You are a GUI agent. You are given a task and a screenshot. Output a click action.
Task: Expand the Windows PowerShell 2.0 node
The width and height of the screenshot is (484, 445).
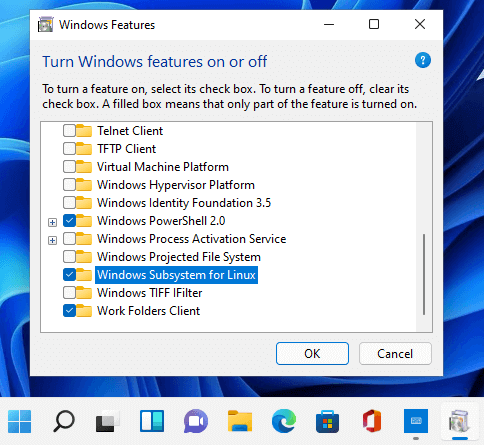coord(52,222)
